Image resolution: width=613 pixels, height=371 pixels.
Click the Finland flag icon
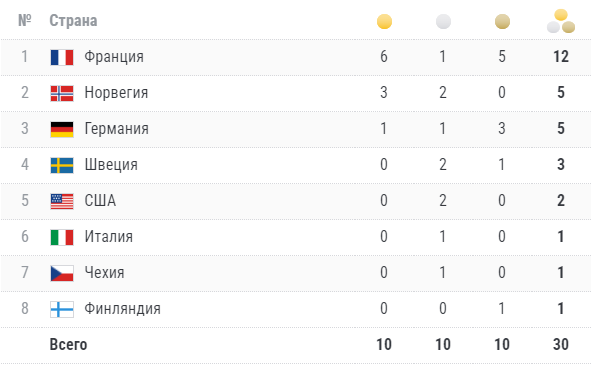tap(62, 309)
